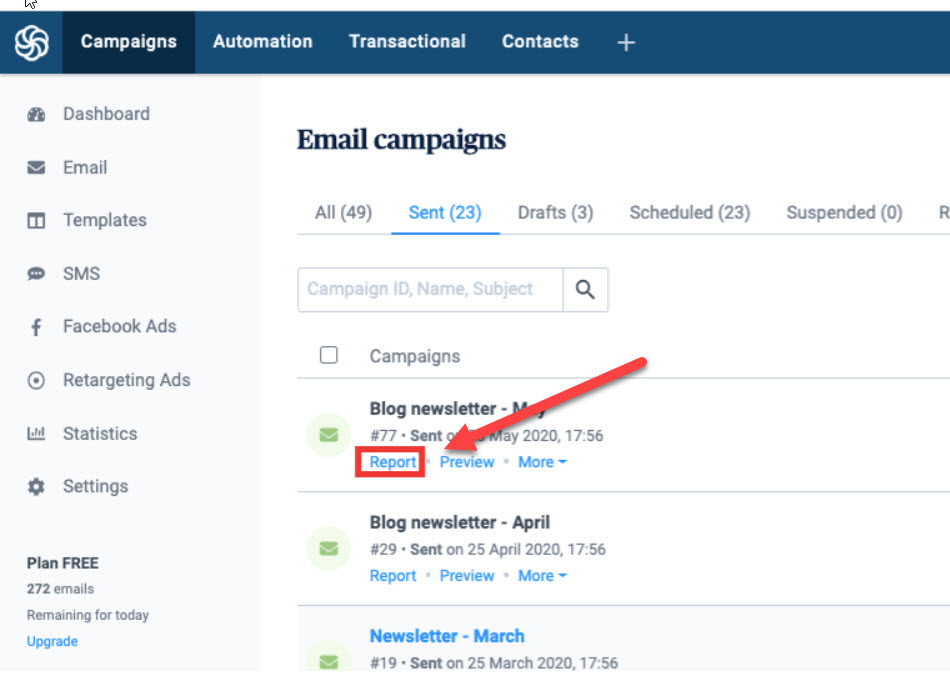950x699 pixels.
Task: Open Preview for Blog newsletter April
Action: pos(467,576)
